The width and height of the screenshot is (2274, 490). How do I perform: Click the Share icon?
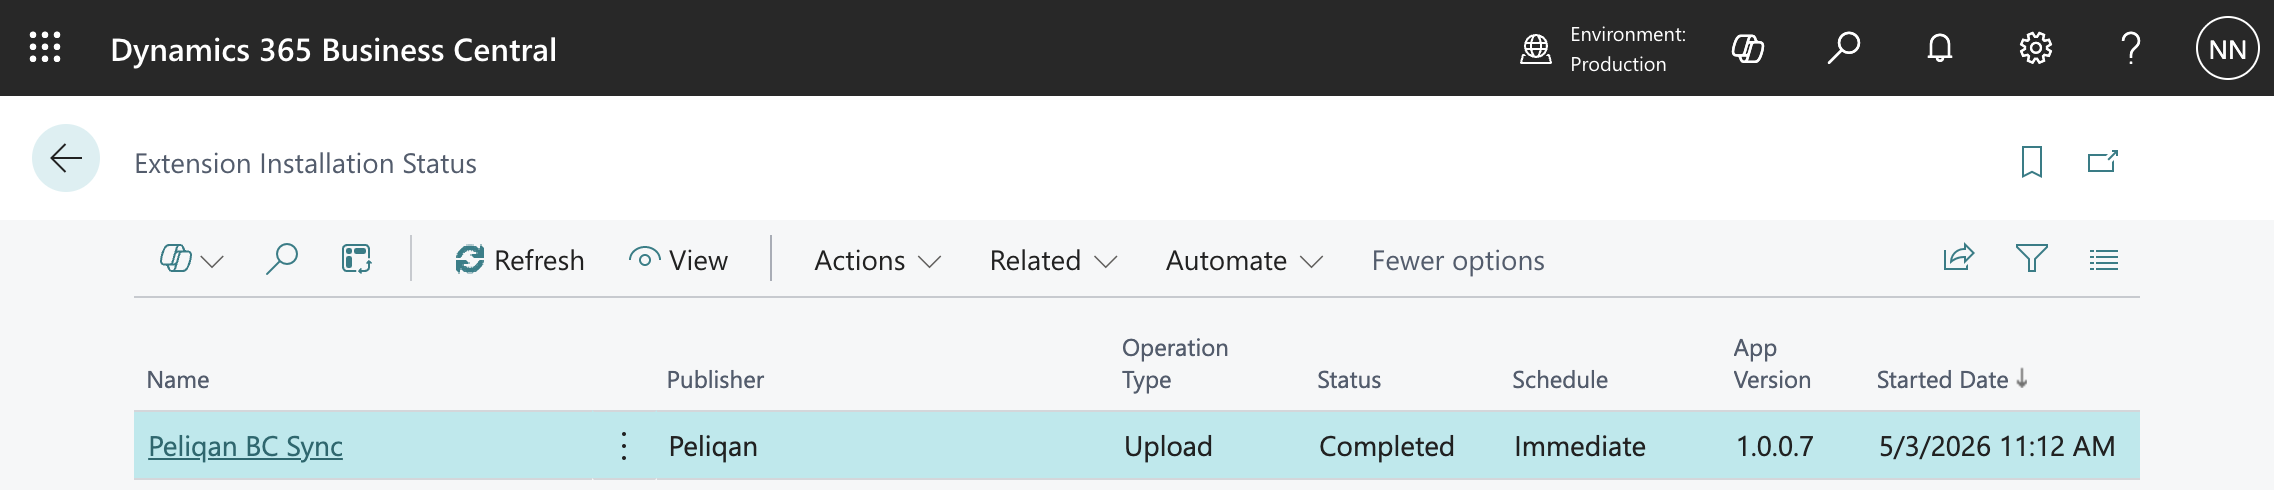click(x=1958, y=258)
